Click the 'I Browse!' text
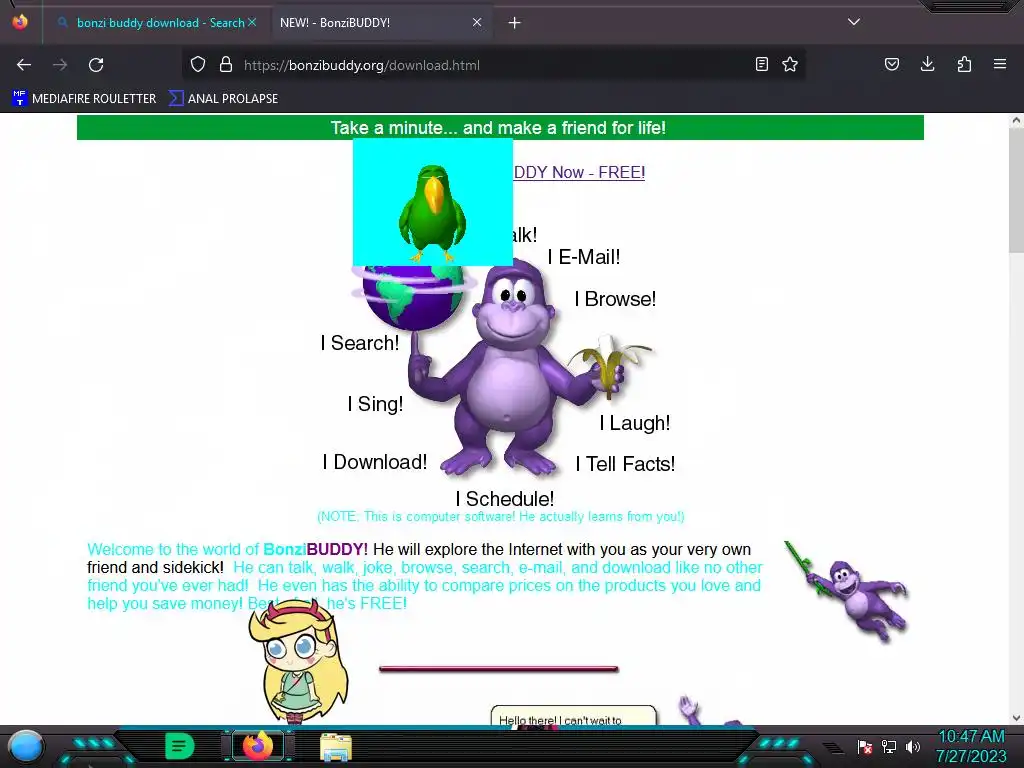This screenshot has height=768, width=1024. pos(615,298)
